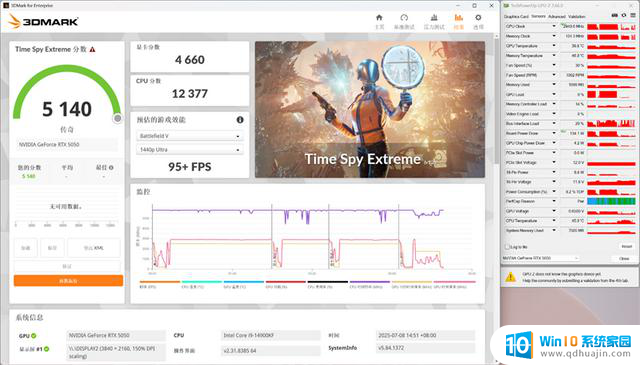Click the PerfCap Reason colored graph bar
Screen dimensions: 640x365
[611, 201]
